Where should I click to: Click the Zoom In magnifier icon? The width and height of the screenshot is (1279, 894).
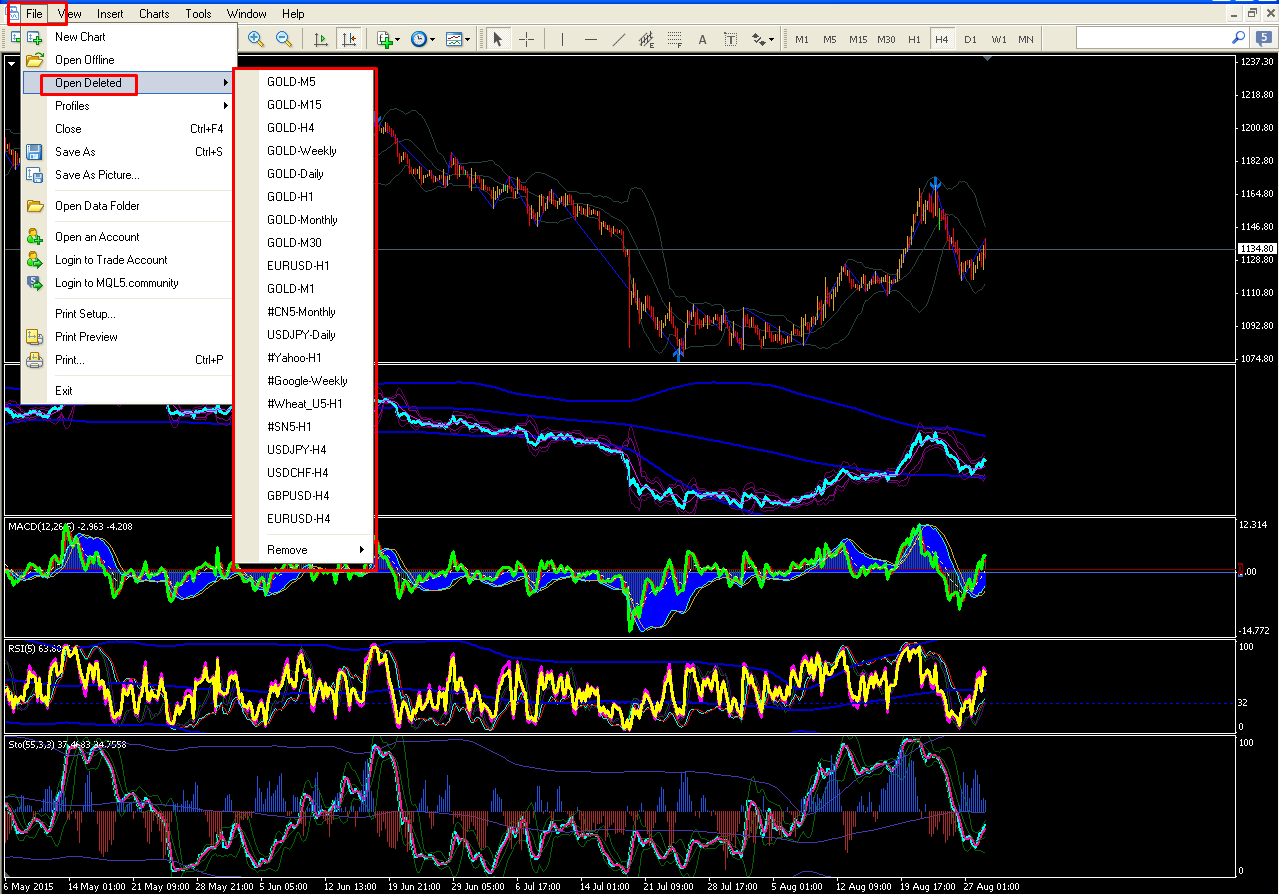(256, 39)
